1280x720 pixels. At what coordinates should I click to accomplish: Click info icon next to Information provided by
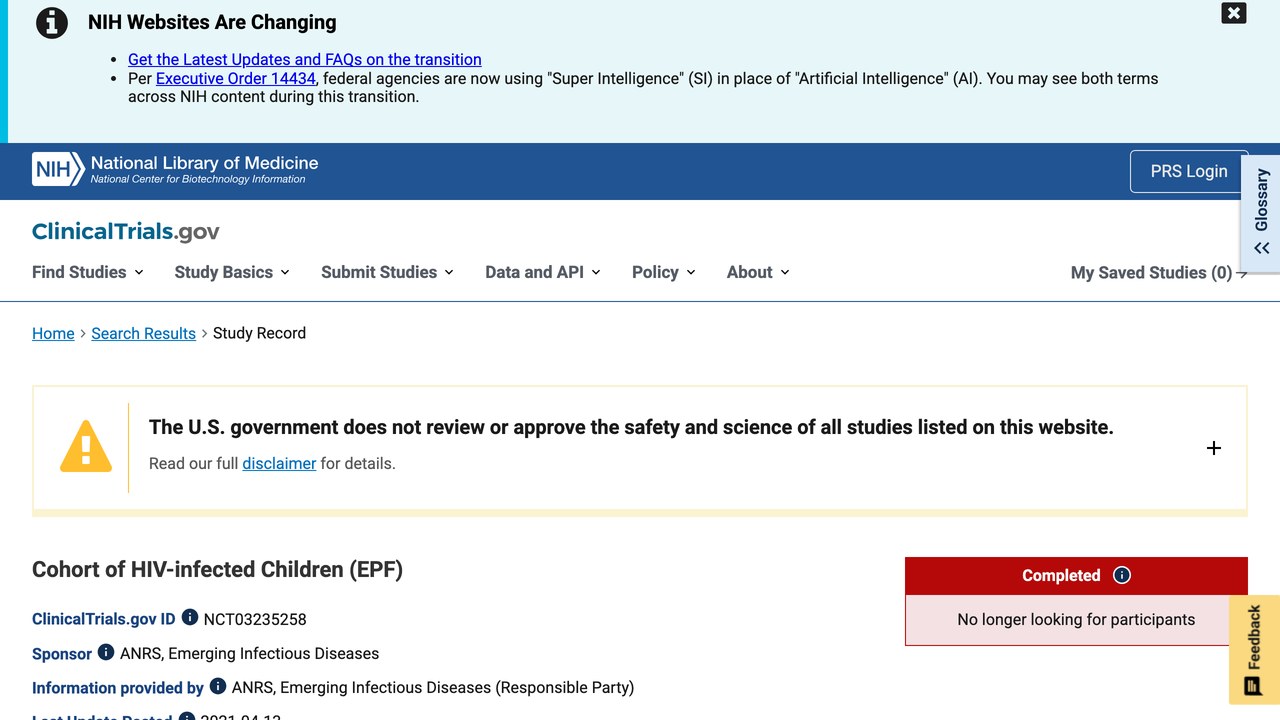[218, 686]
